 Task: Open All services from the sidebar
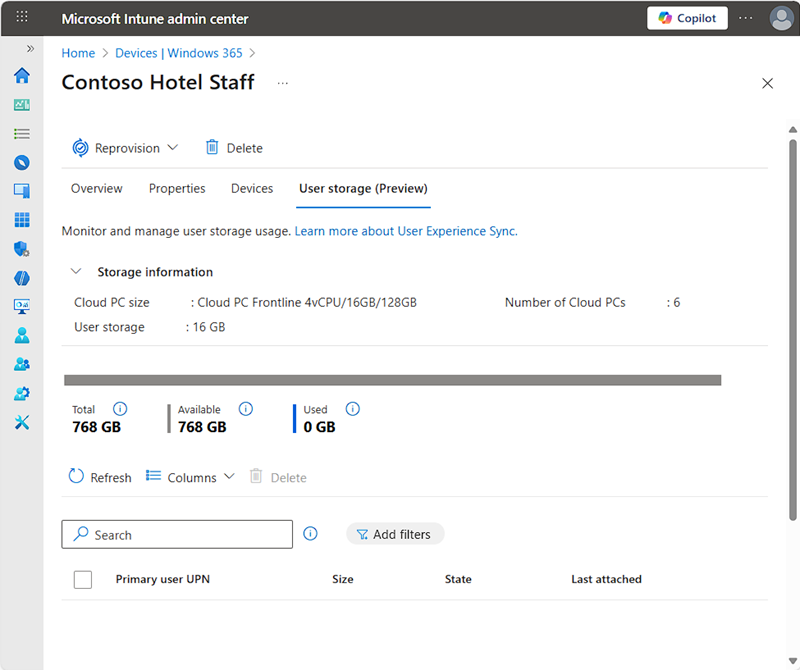point(22,133)
